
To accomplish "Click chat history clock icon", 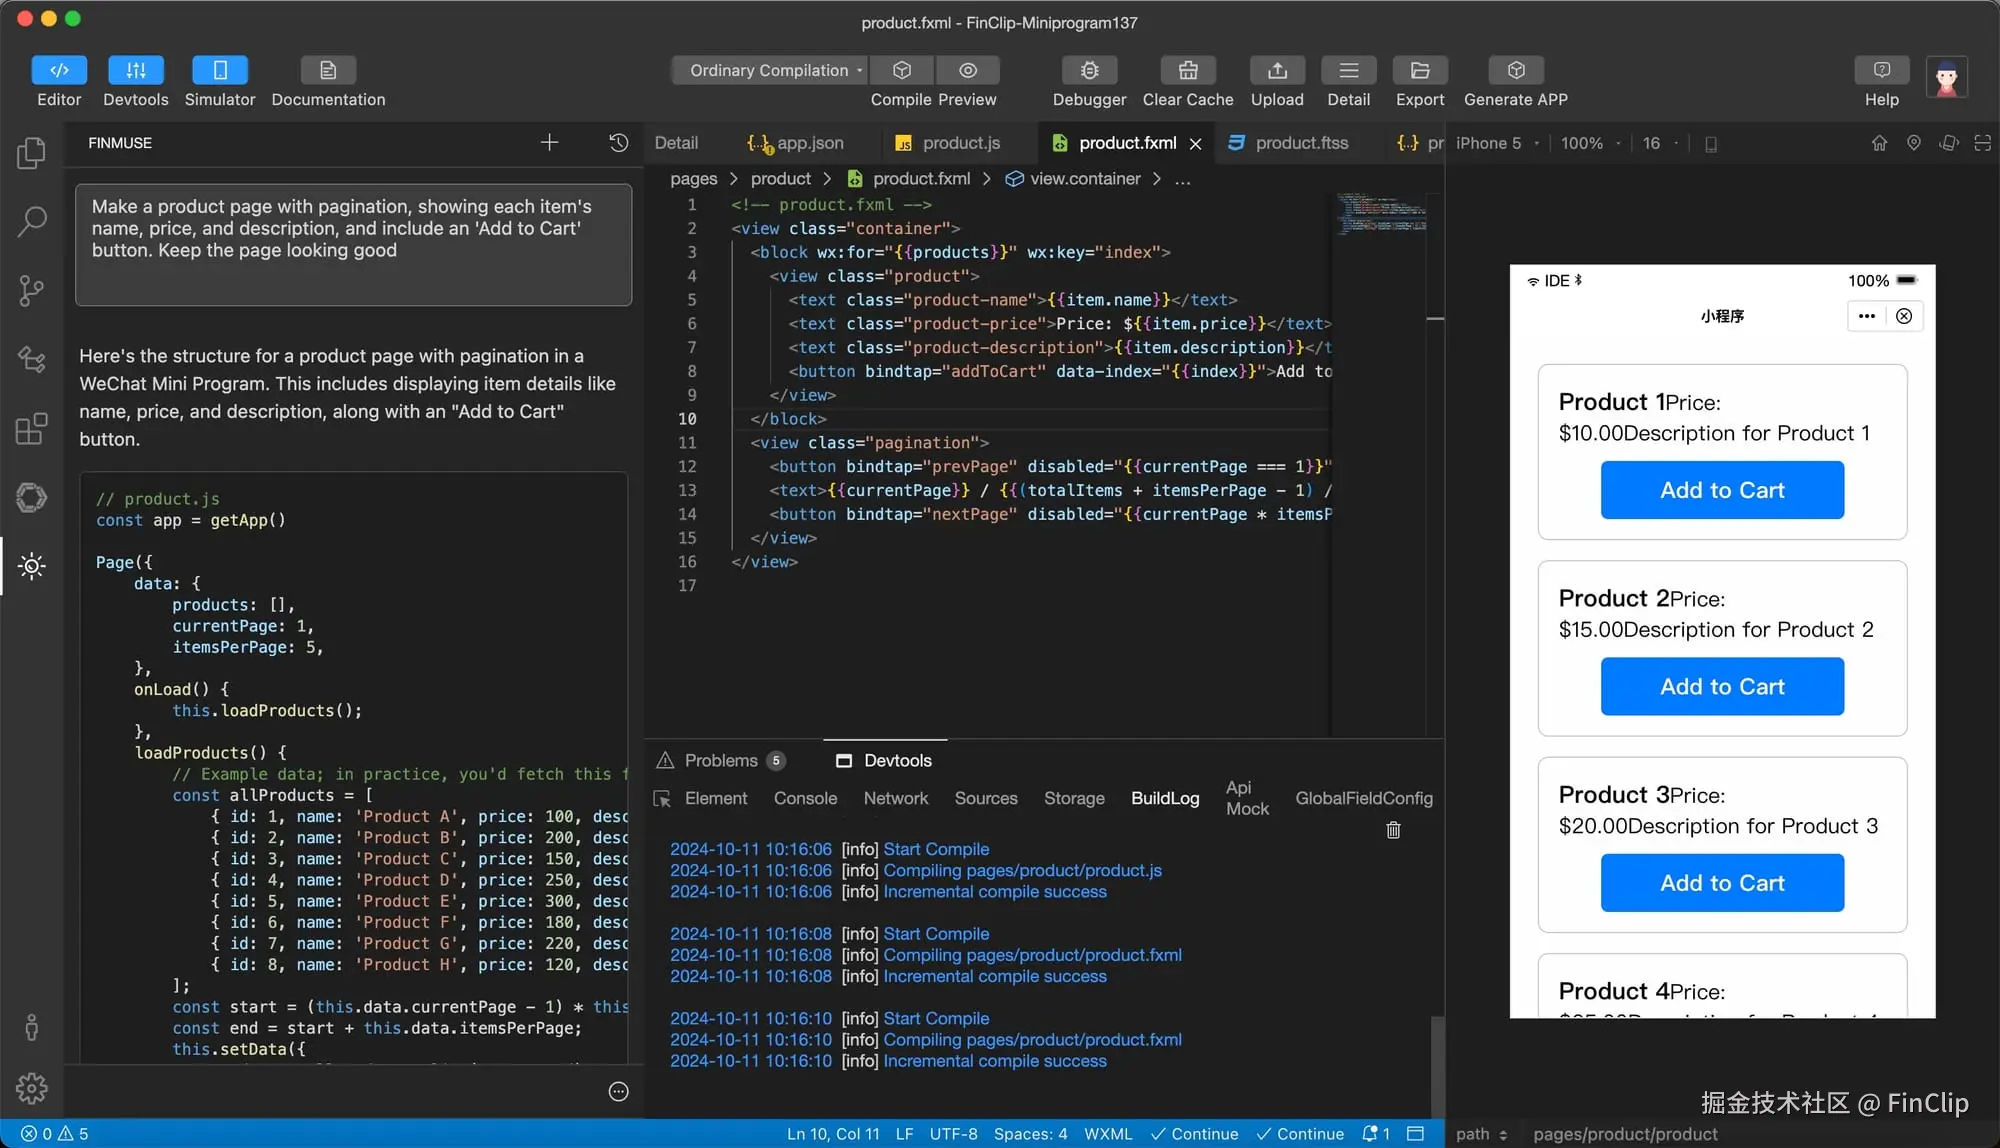I will pyautogui.click(x=618, y=143).
